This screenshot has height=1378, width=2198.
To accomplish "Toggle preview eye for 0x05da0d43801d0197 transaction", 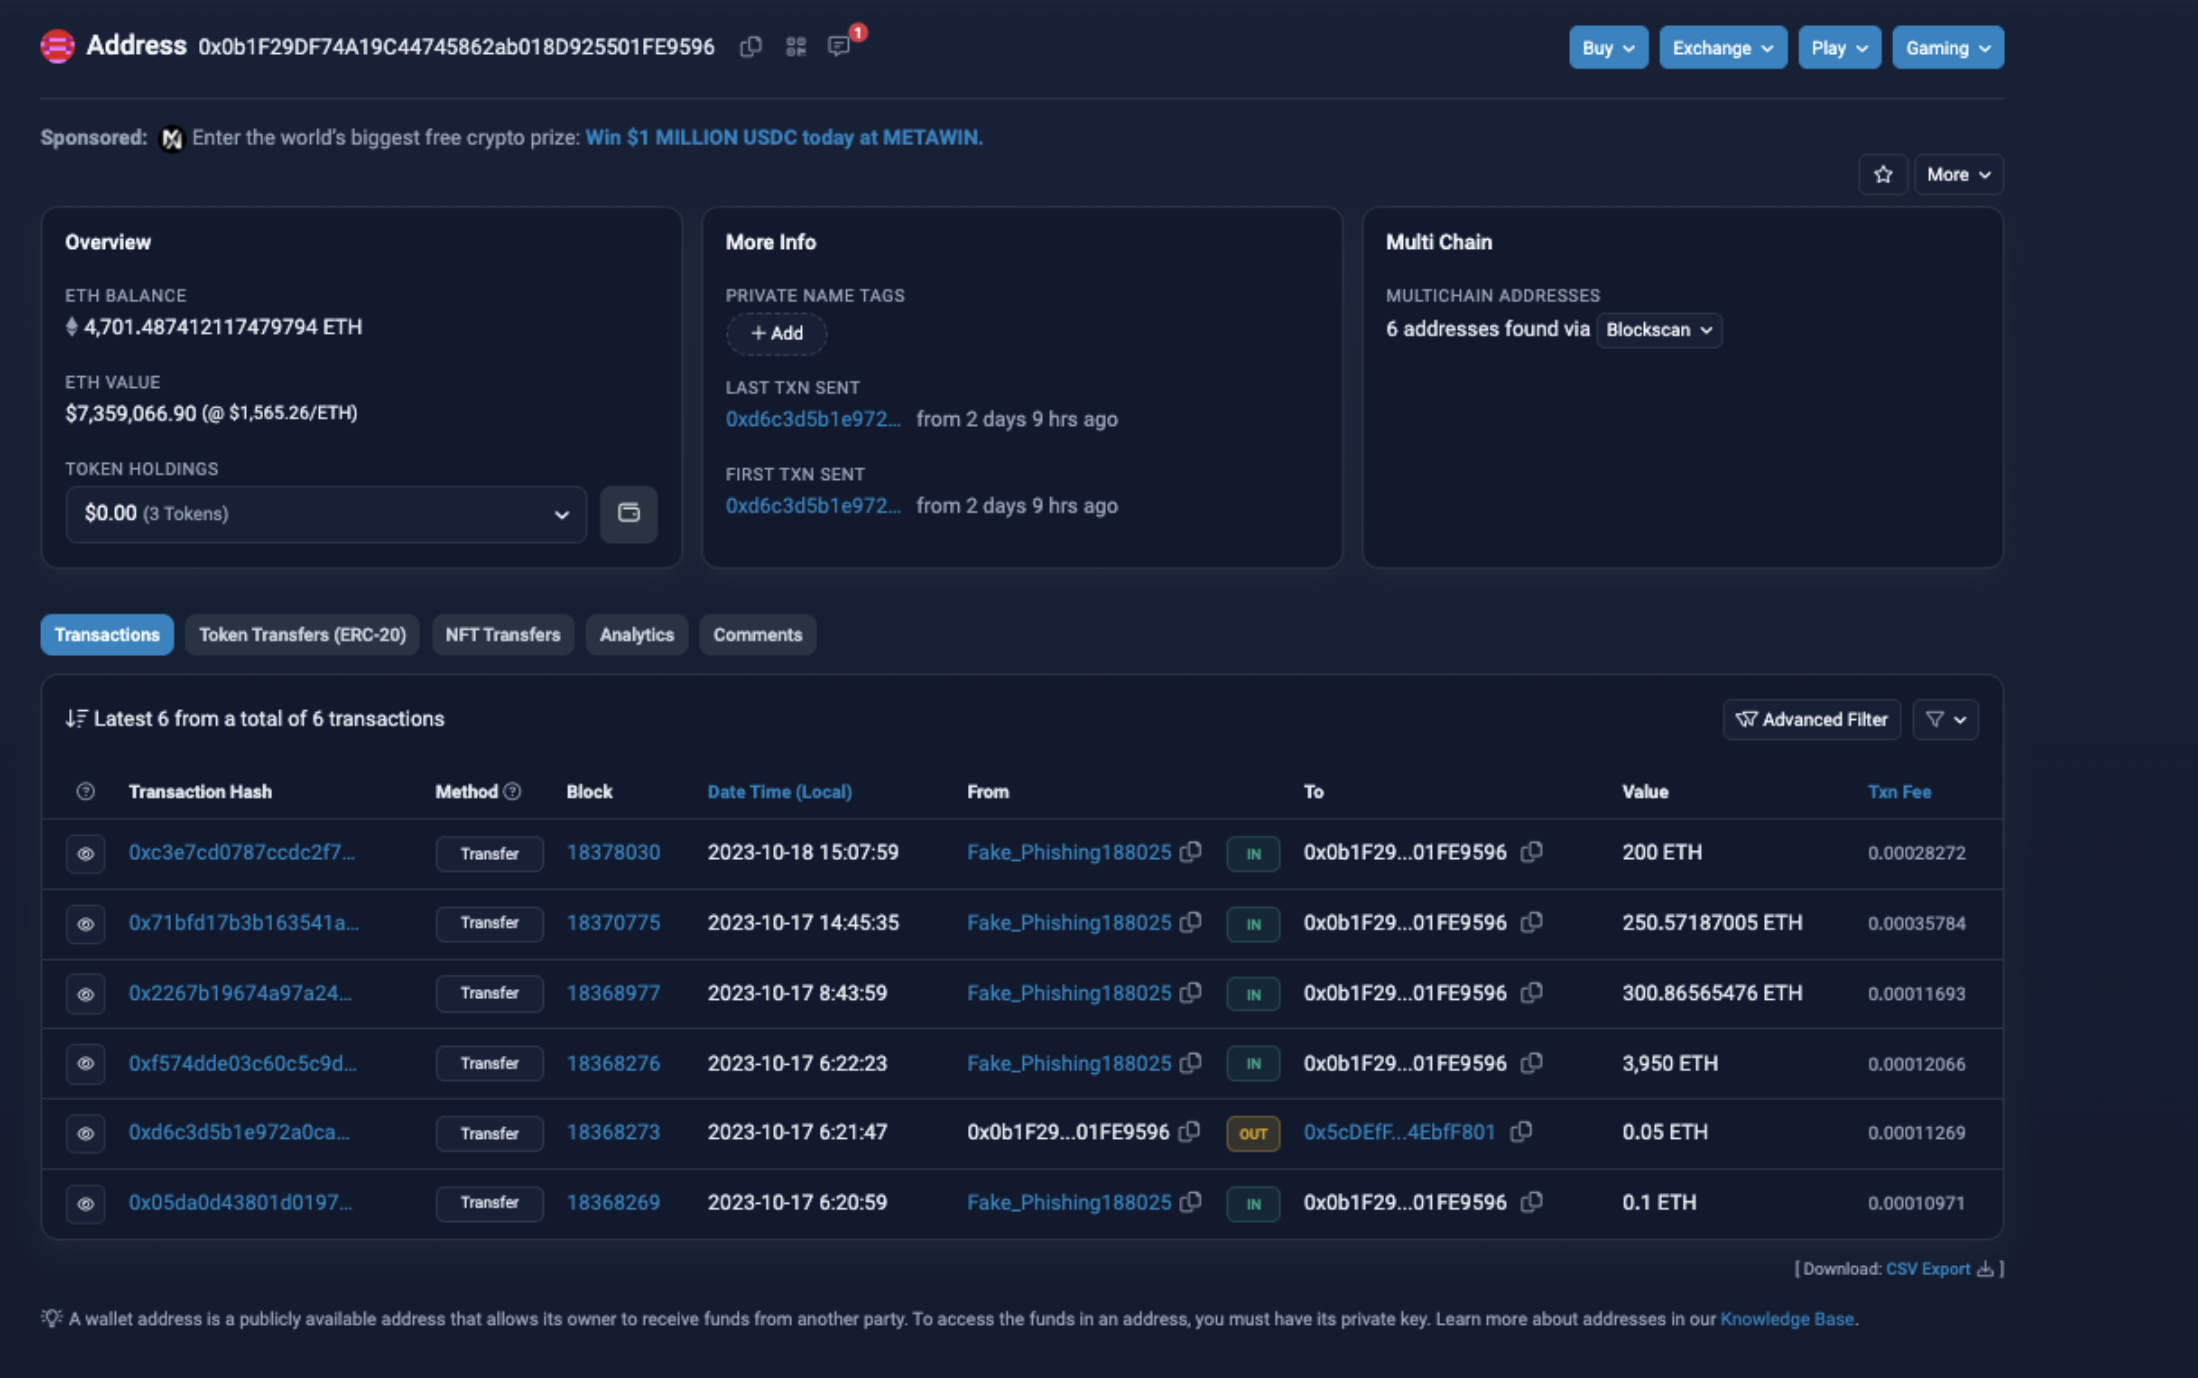I will (85, 1203).
